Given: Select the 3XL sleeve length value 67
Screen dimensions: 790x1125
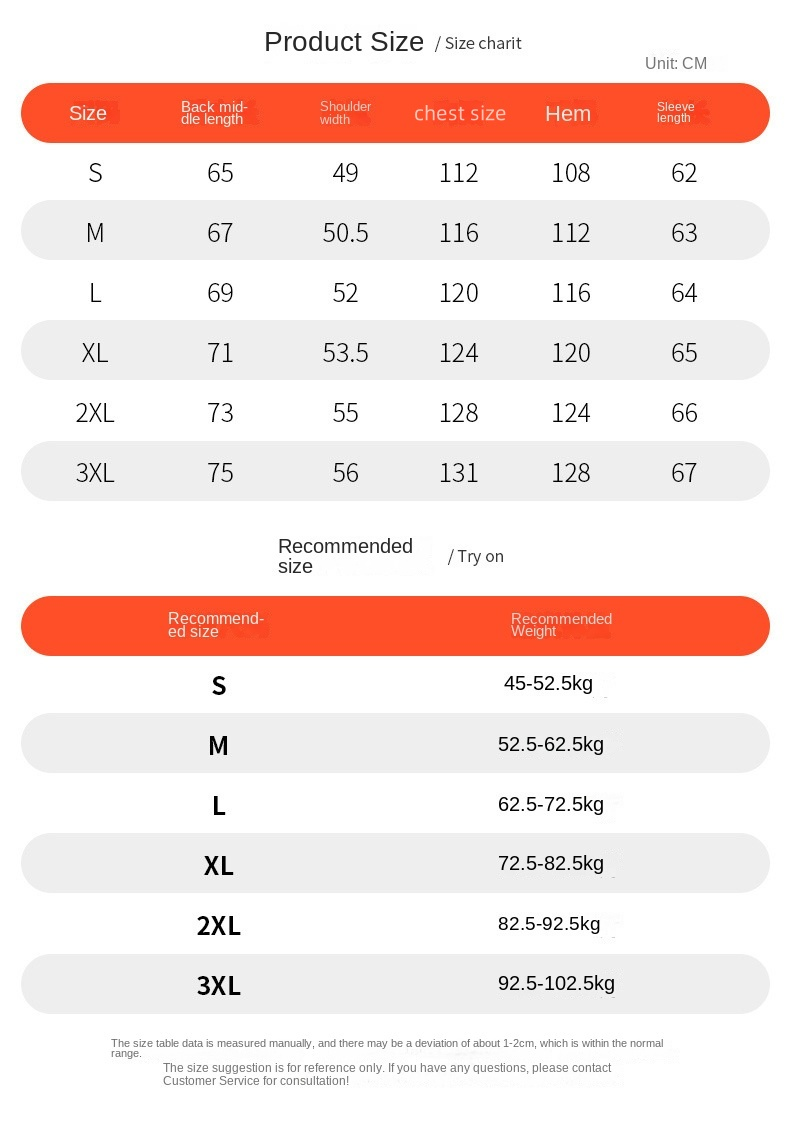Looking at the screenshot, I should click(x=684, y=473).
